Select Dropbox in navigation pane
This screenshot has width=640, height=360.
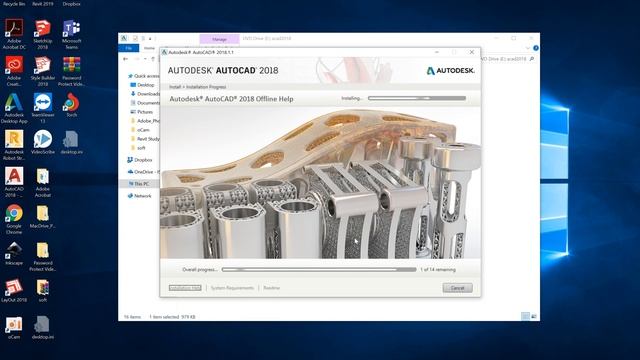pos(140,160)
